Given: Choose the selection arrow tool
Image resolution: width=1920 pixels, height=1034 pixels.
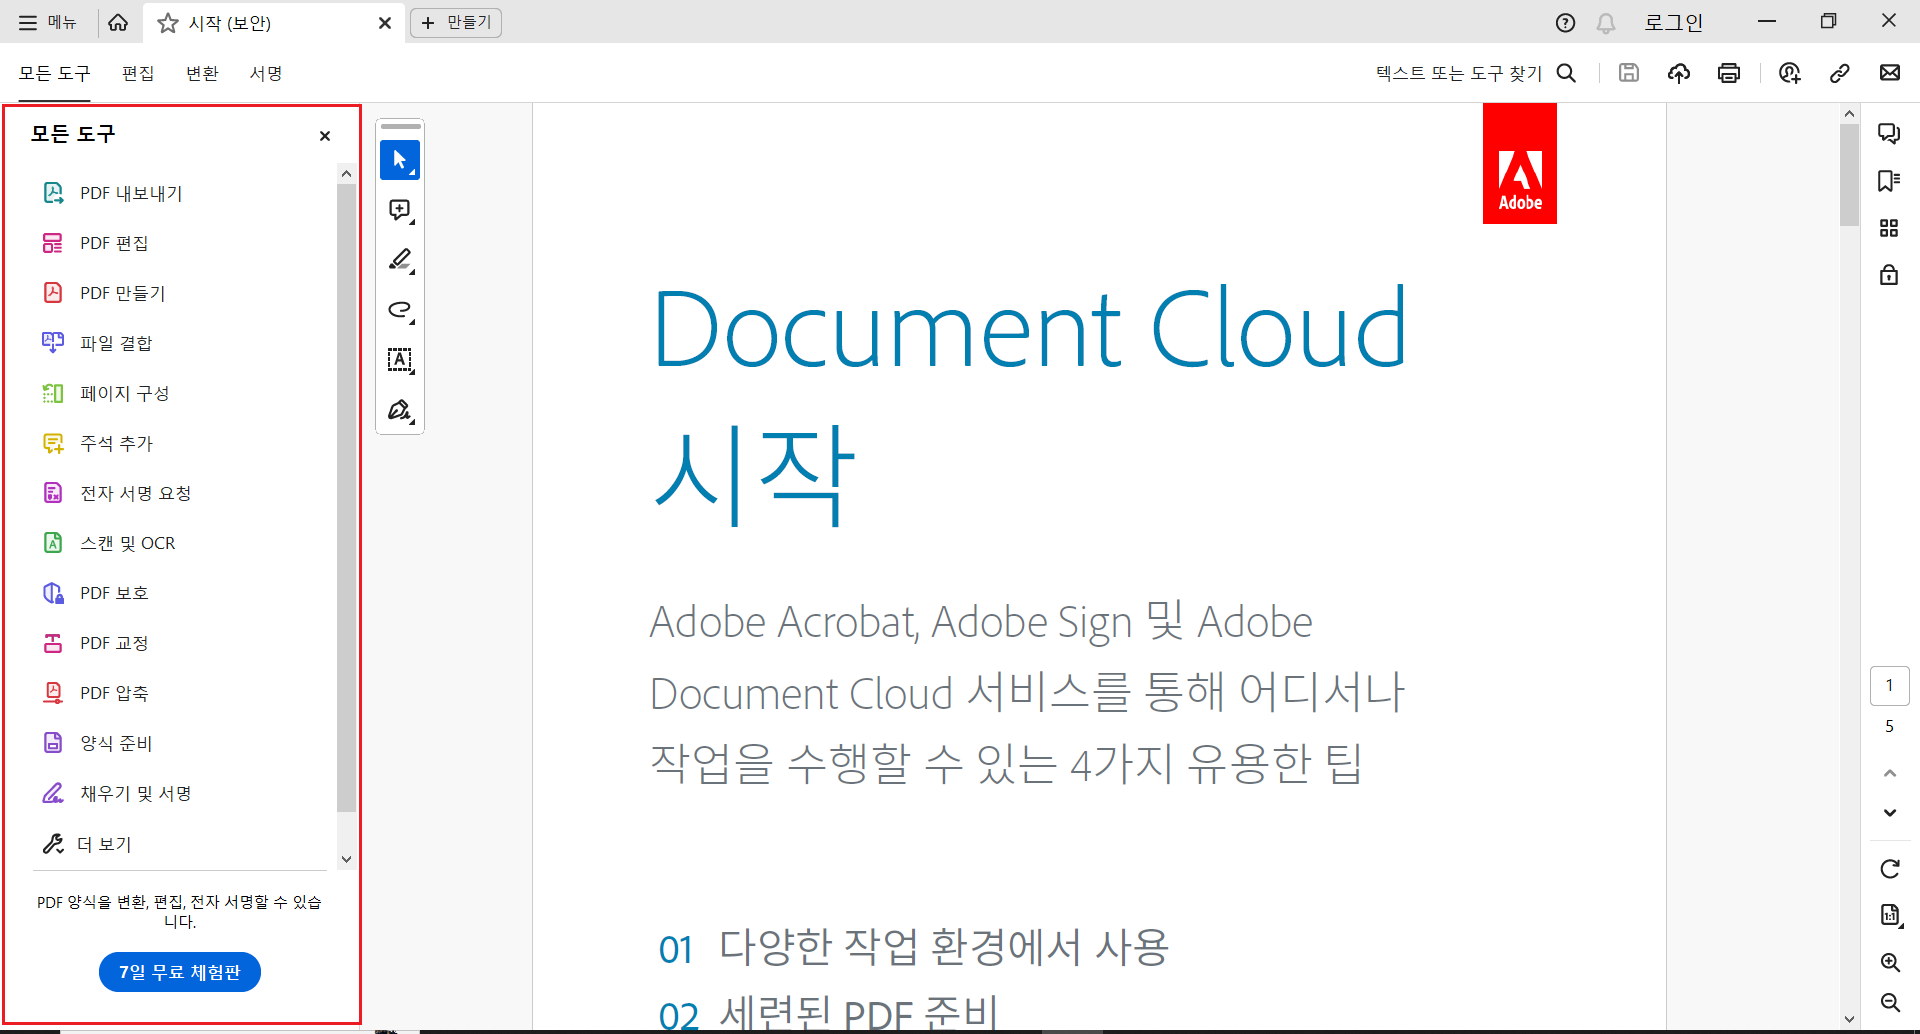Looking at the screenshot, I should click(400, 160).
